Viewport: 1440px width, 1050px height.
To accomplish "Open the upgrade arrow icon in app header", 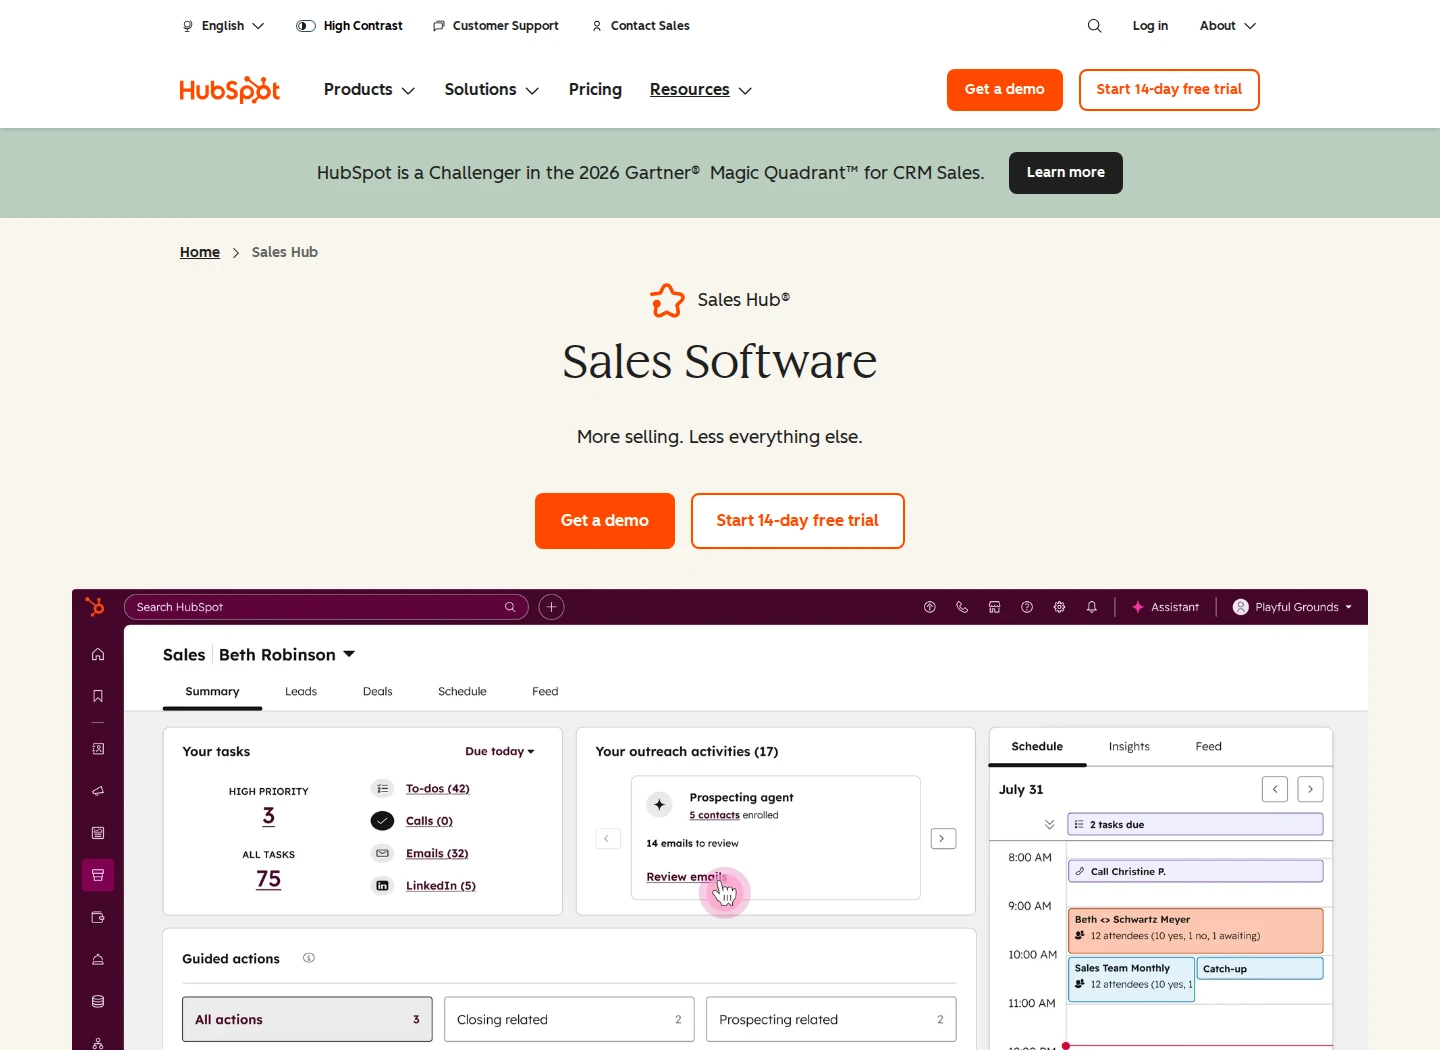I will click(929, 607).
